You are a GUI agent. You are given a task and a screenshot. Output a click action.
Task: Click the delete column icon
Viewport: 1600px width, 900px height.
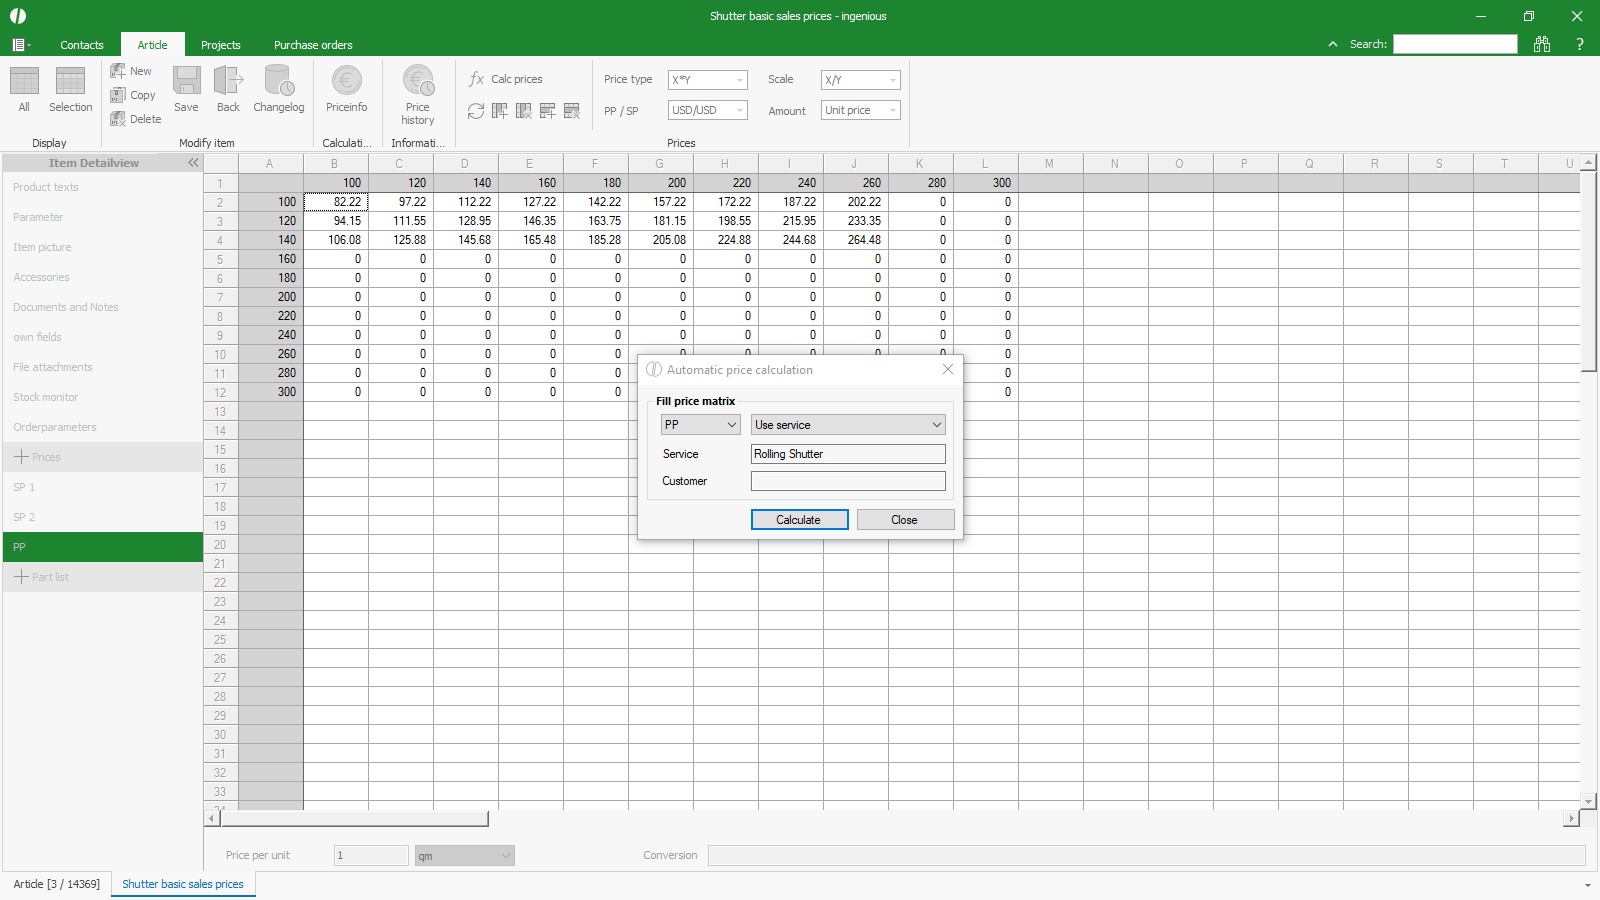pyautogui.click(x=524, y=111)
